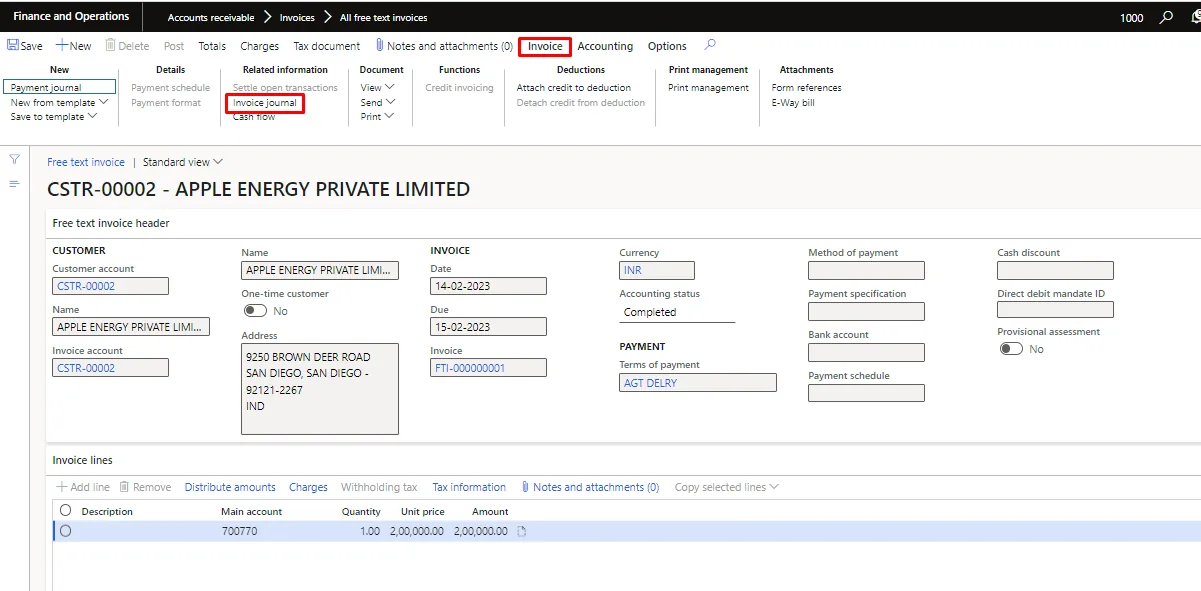
Task: Click the Method of payment field
Action: 866,270
